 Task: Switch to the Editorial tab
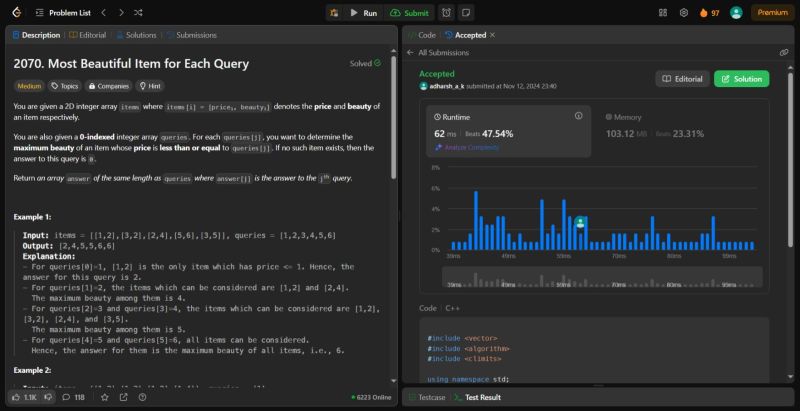coord(88,35)
